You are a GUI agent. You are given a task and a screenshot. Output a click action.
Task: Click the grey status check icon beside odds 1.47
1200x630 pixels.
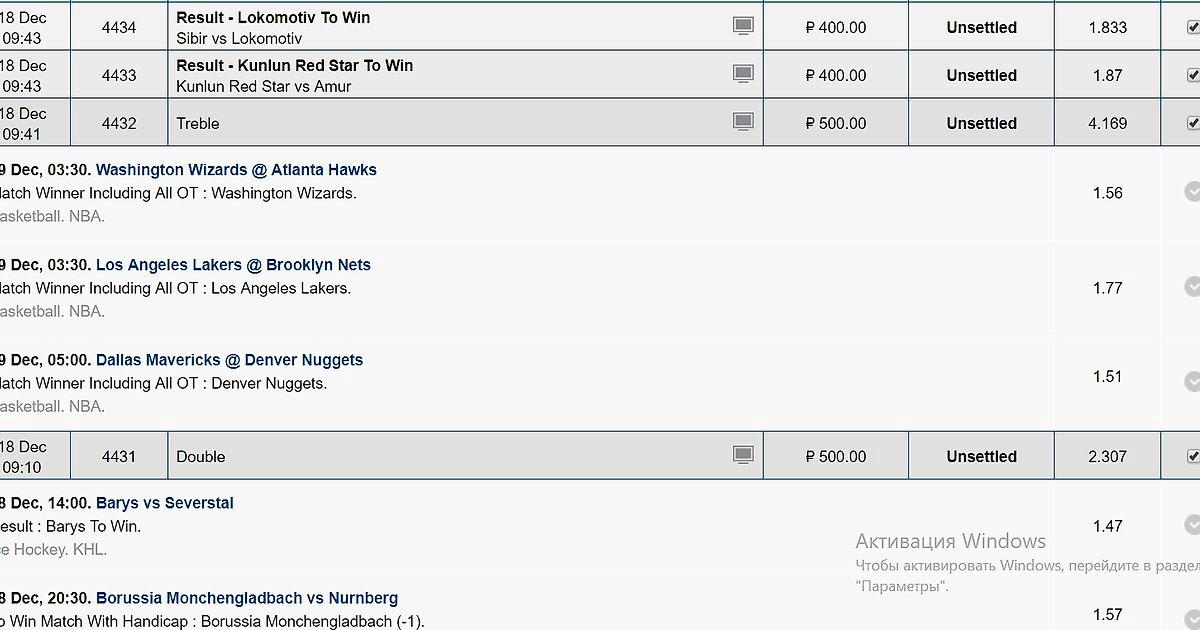click(1192, 525)
